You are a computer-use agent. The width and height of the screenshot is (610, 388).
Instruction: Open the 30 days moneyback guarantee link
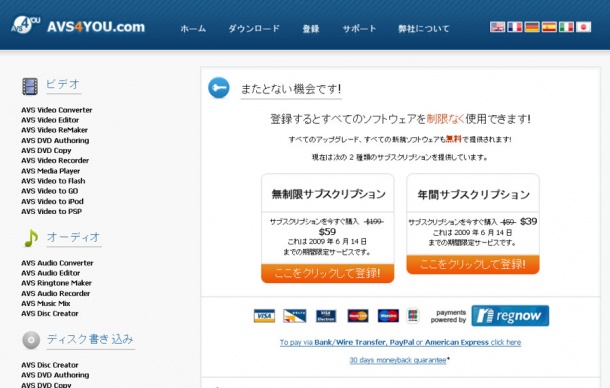(398, 360)
